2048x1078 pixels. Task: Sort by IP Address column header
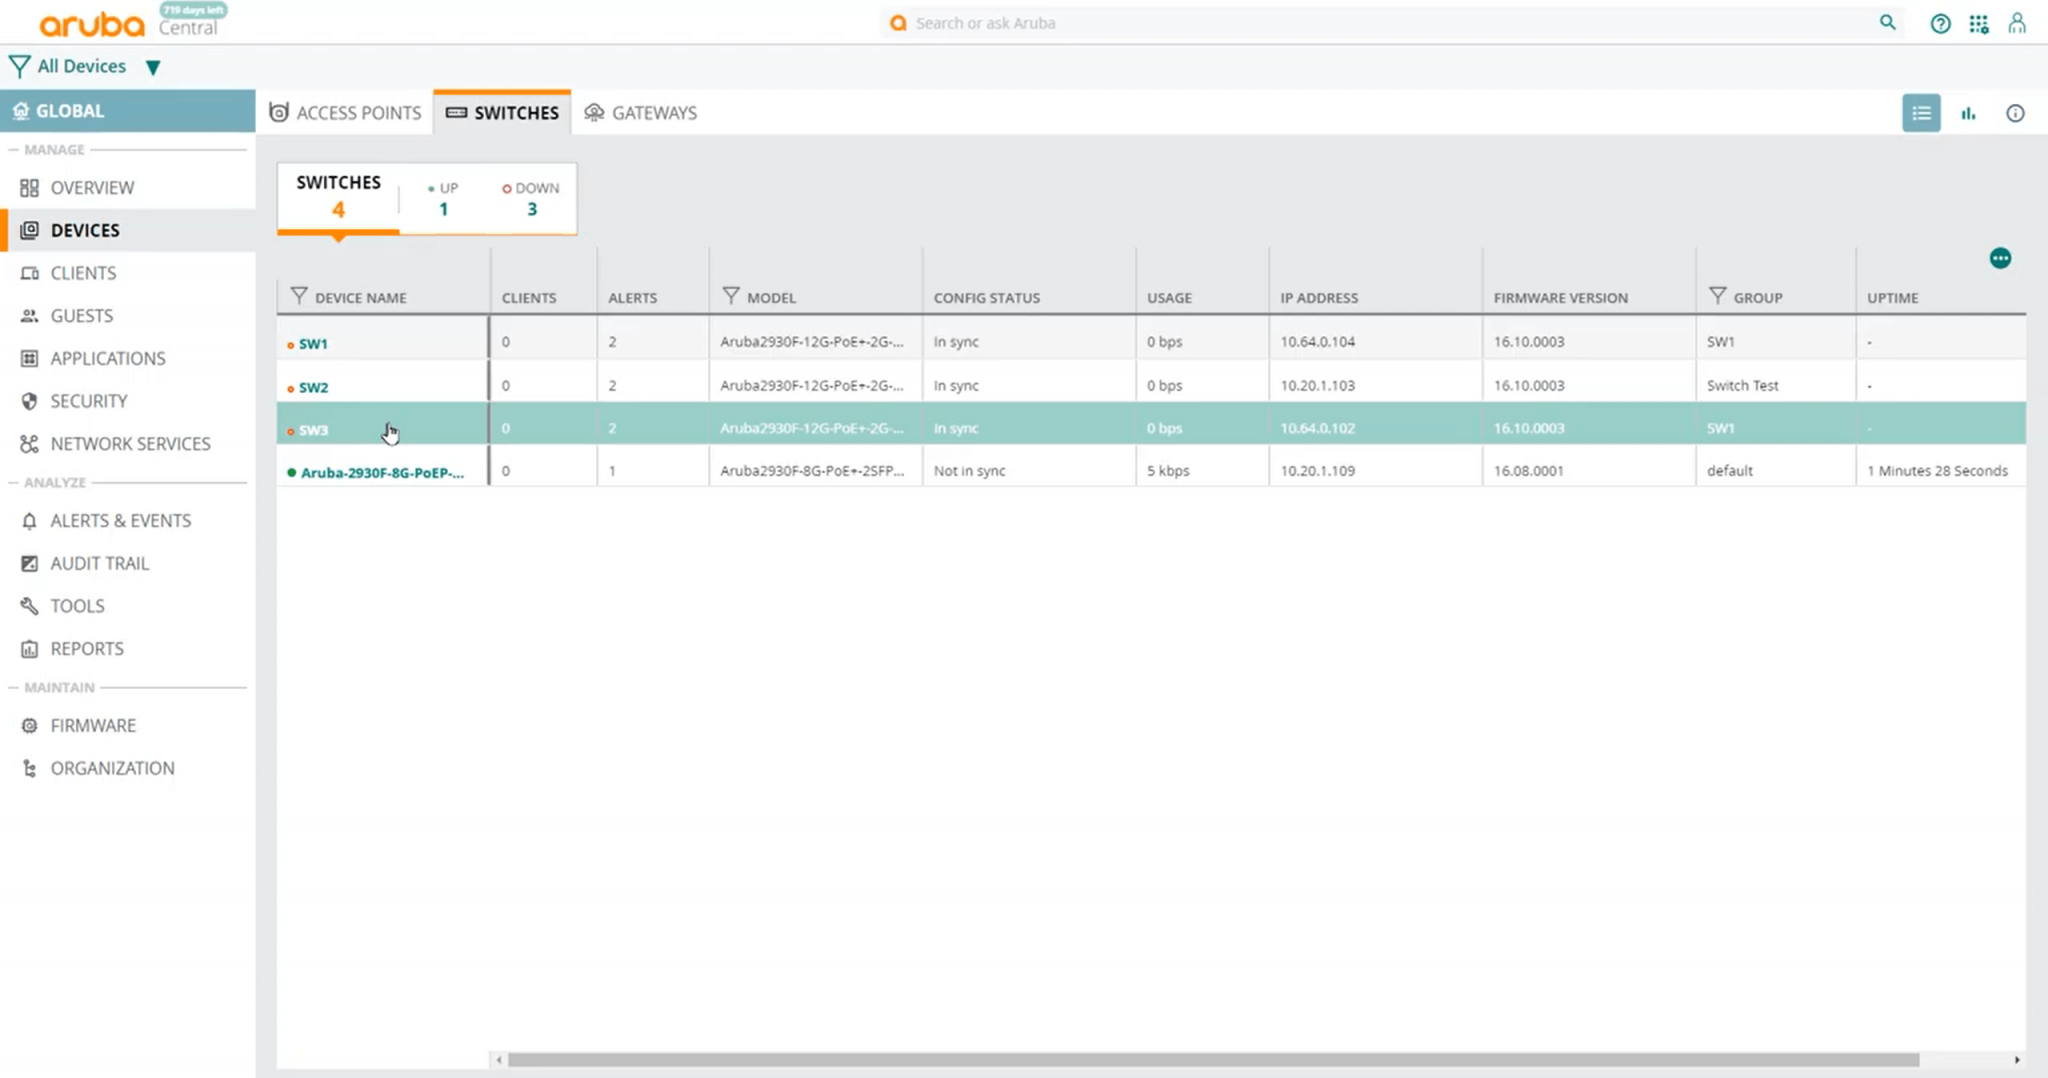click(x=1319, y=298)
